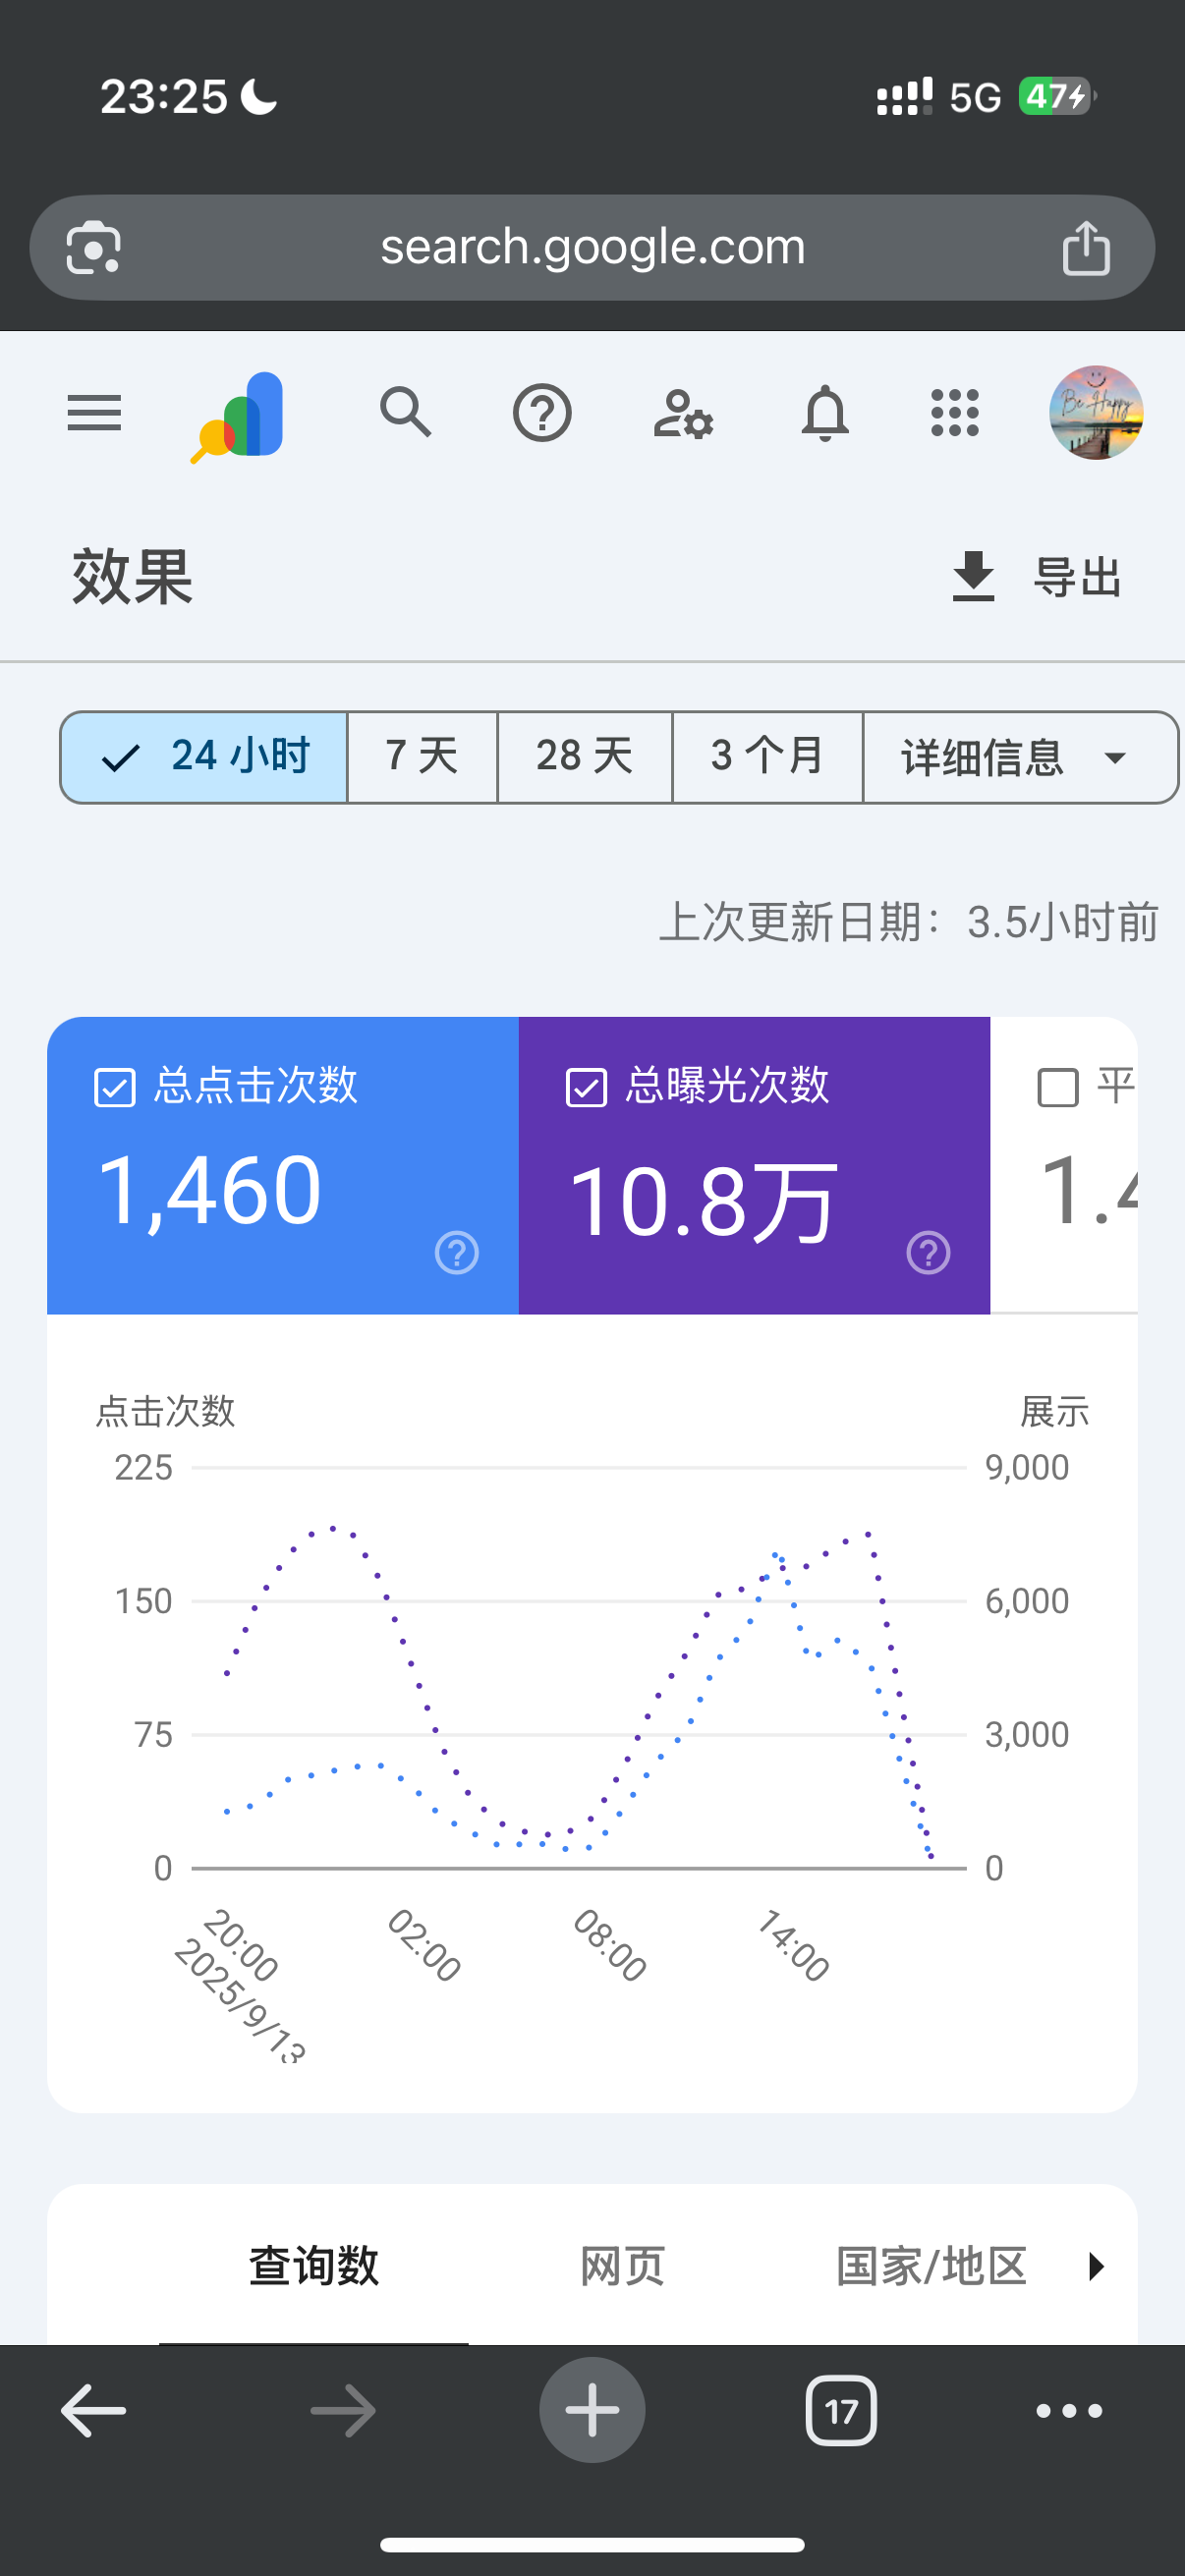Image resolution: width=1185 pixels, height=2576 pixels.
Task: Open the hamburger navigation menu
Action: tap(94, 413)
